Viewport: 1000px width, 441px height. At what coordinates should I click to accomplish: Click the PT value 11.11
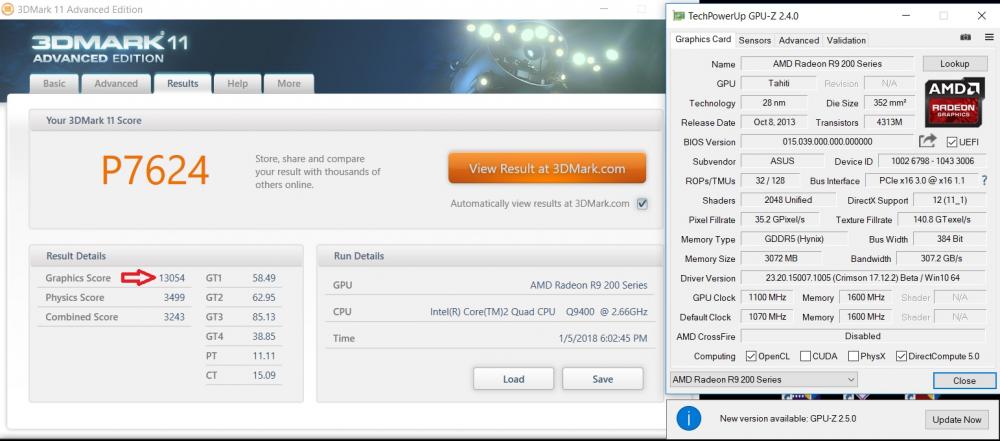(x=264, y=355)
